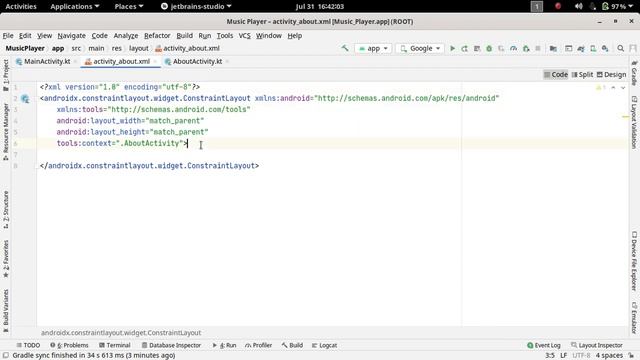This screenshot has width=640, height=360.
Task: Open the app run configuration dropdown
Action: tap(373, 48)
